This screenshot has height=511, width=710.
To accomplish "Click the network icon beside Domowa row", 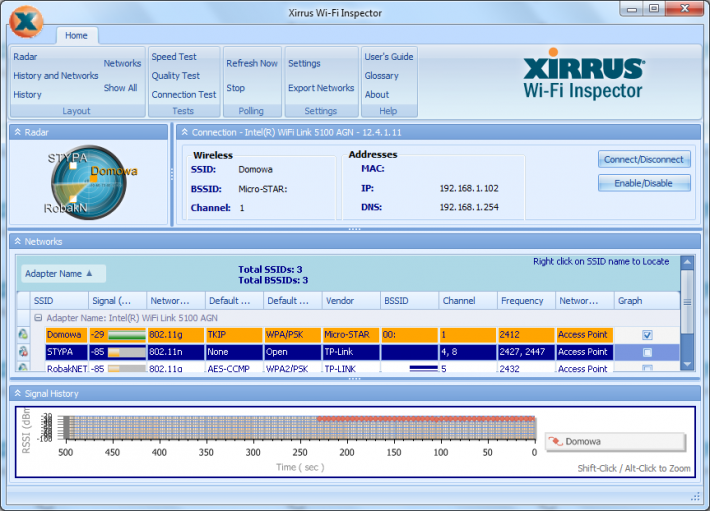I will pos(23,334).
